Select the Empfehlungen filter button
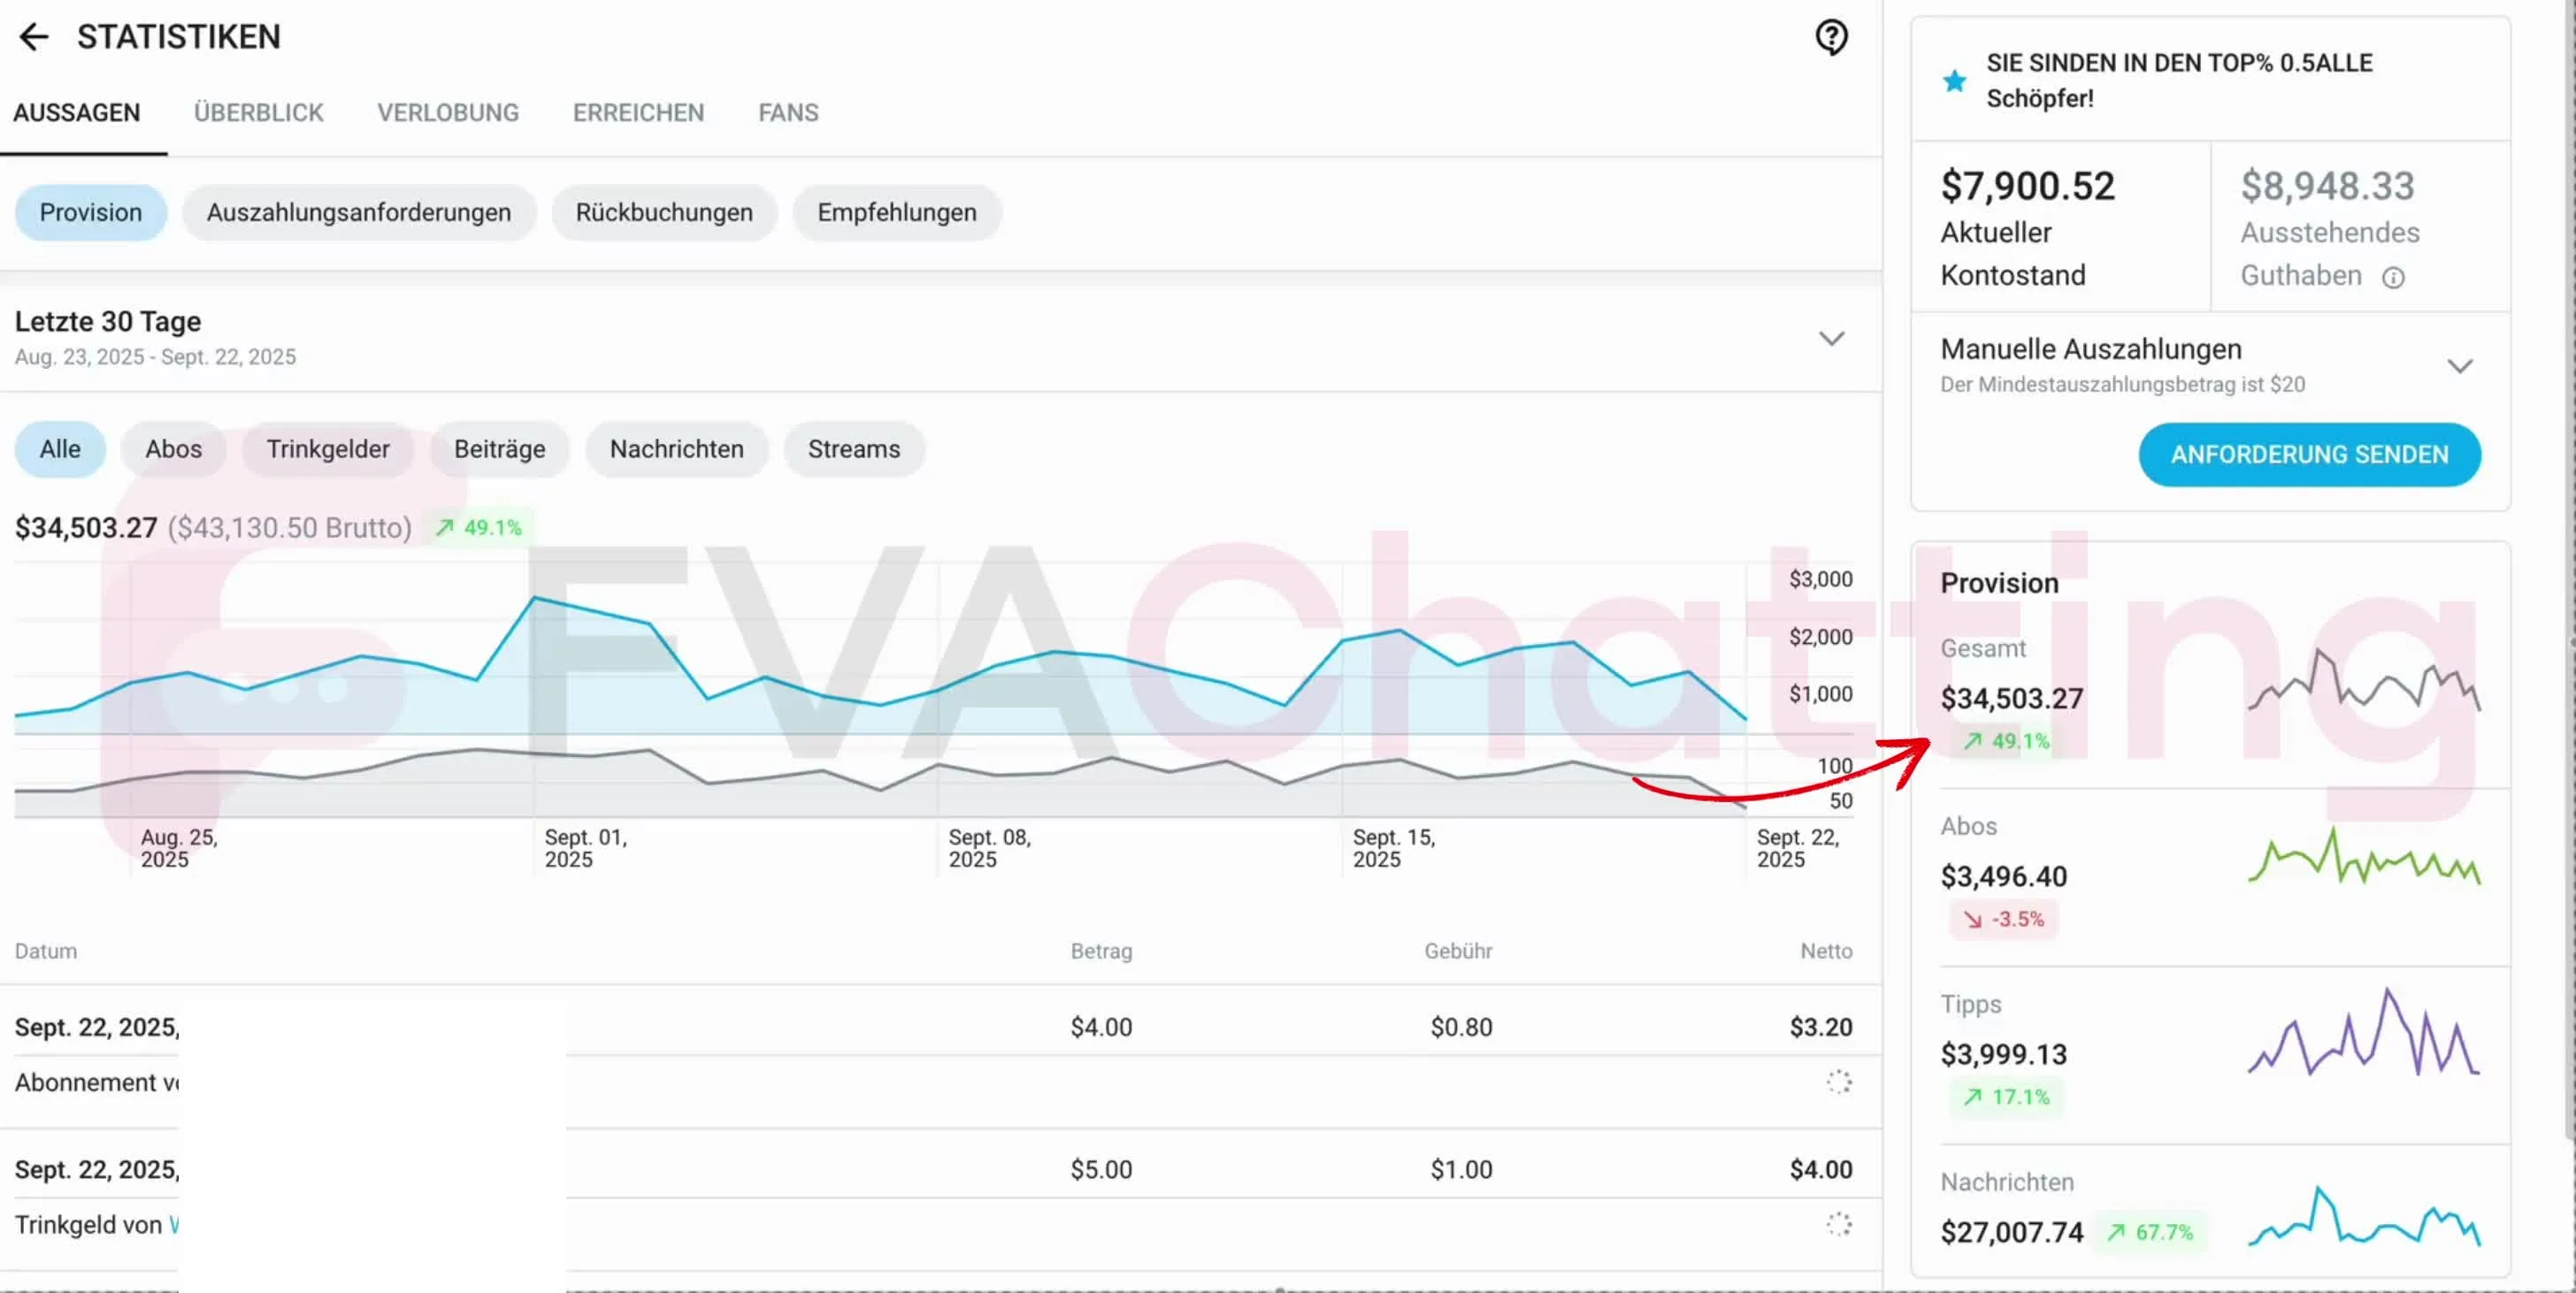The width and height of the screenshot is (2576, 1293). pos(897,212)
